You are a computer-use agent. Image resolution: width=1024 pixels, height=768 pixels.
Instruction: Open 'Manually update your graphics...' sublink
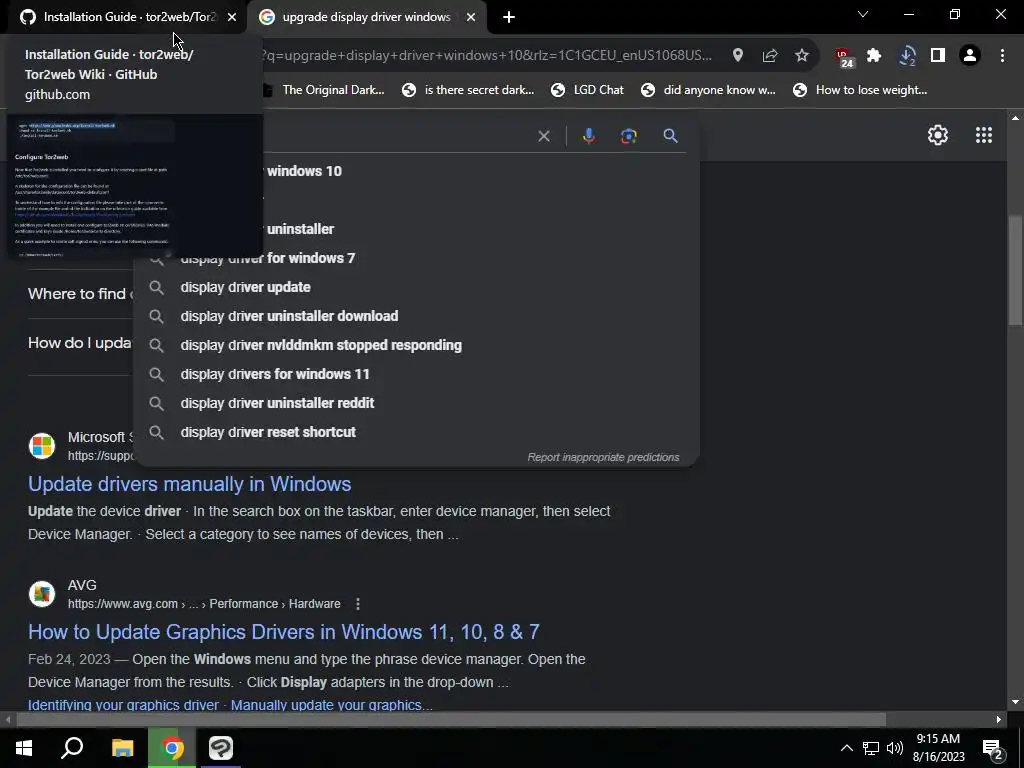click(332, 705)
